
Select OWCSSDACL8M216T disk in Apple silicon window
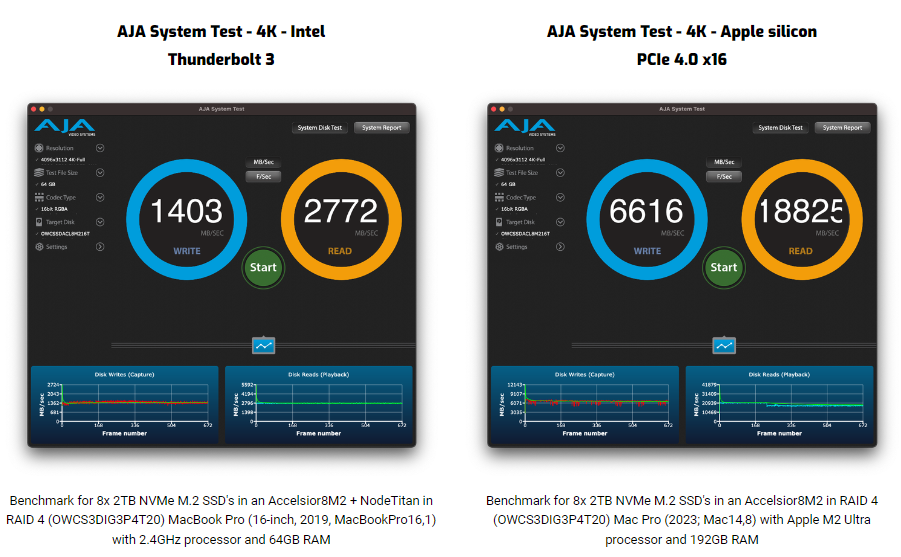tap(525, 234)
